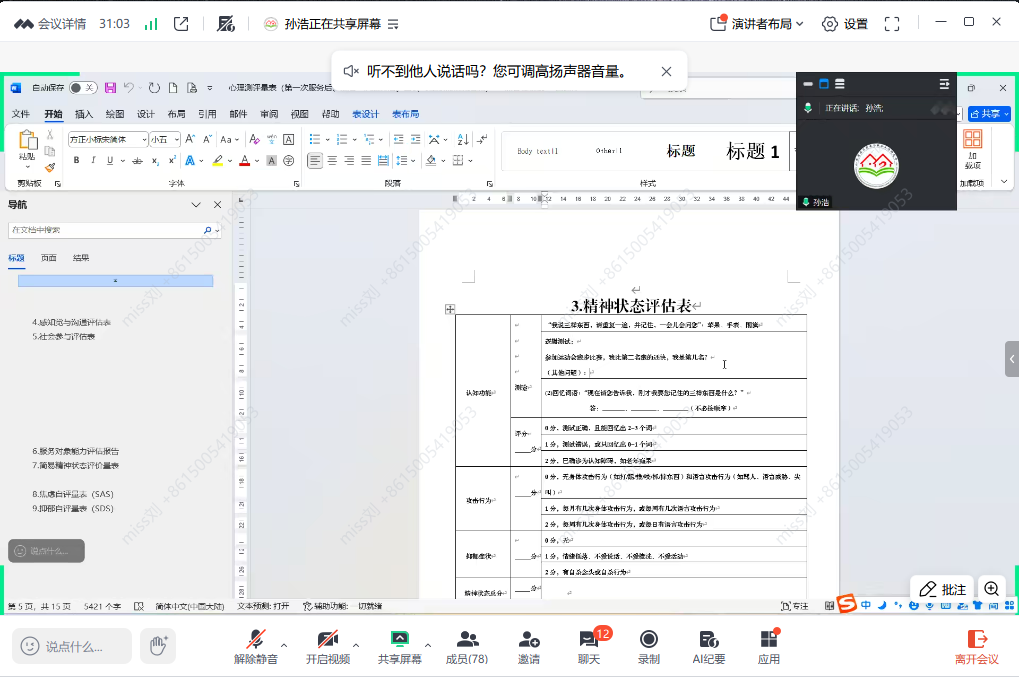Toggle bold formatting

[x=77, y=160]
